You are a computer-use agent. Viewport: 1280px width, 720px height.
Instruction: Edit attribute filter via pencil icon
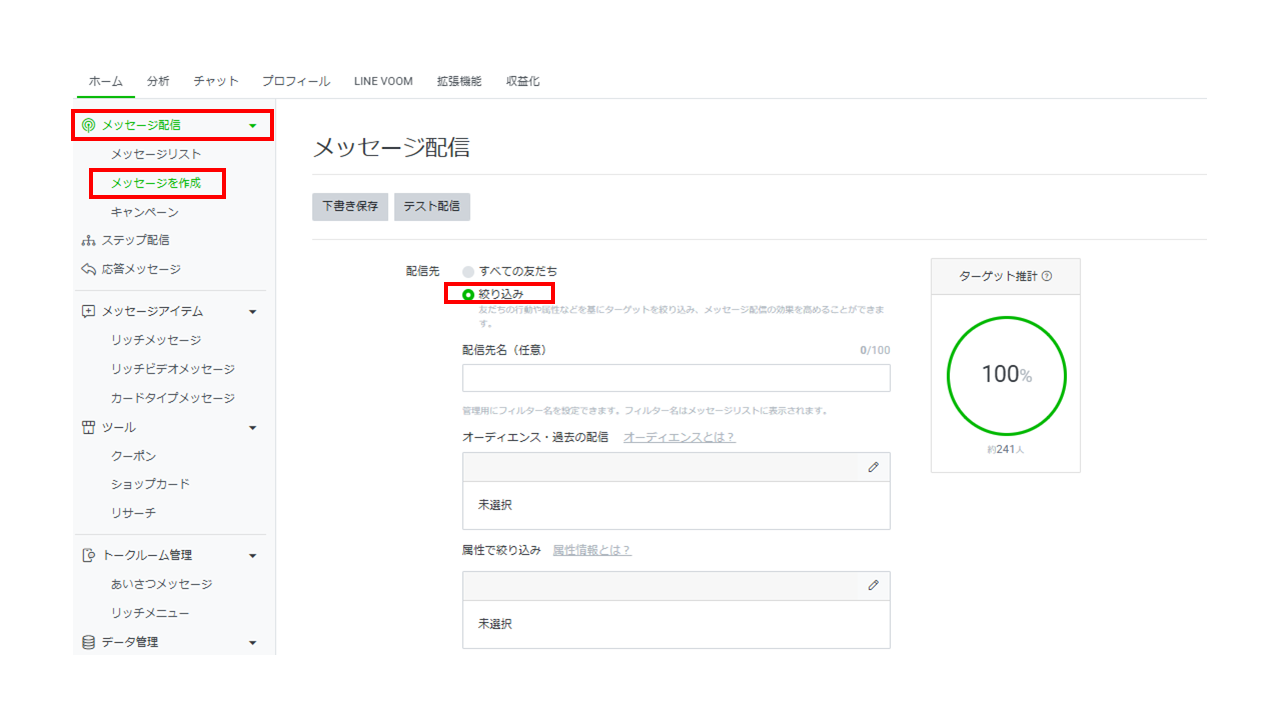click(x=873, y=585)
